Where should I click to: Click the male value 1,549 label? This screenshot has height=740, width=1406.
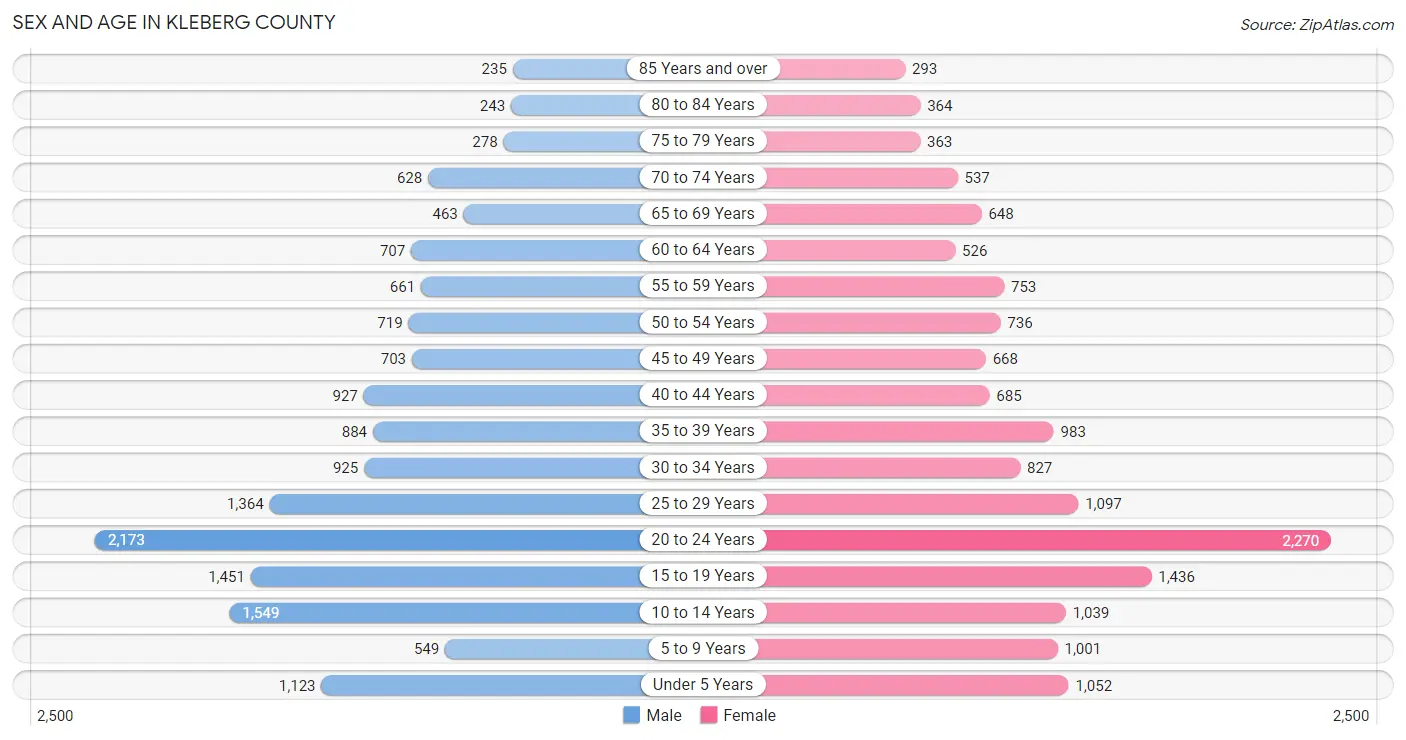tap(260, 612)
